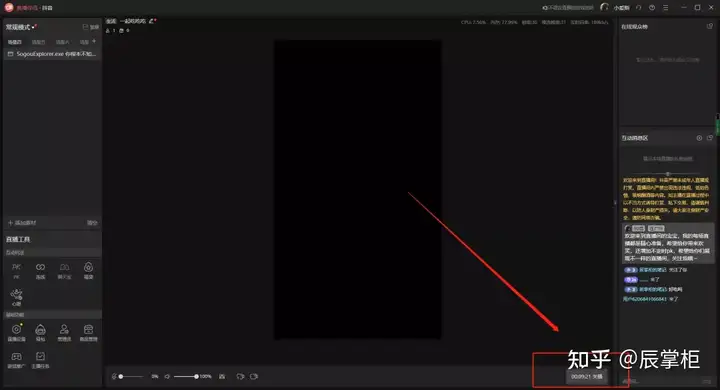
Task: Open the 连线 co-host link tool
Action: (40, 271)
